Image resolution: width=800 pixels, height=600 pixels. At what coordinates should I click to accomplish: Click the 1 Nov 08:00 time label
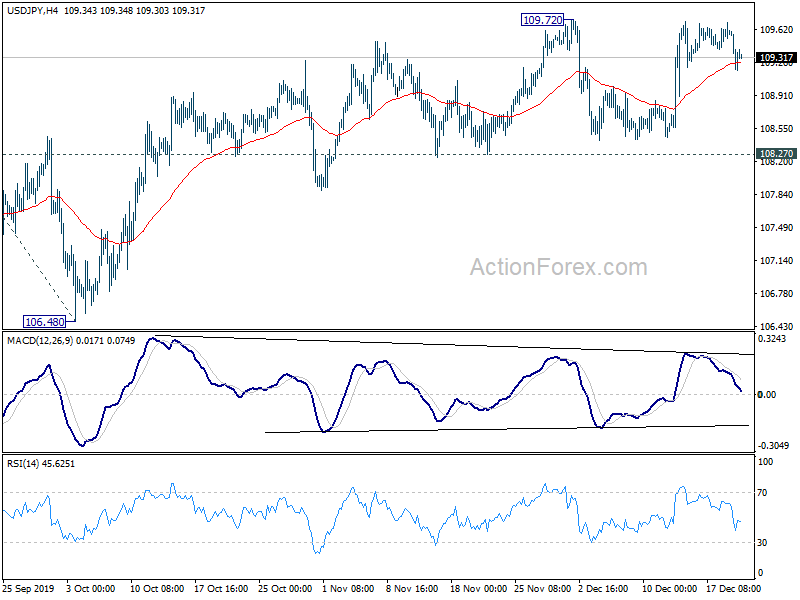point(348,588)
